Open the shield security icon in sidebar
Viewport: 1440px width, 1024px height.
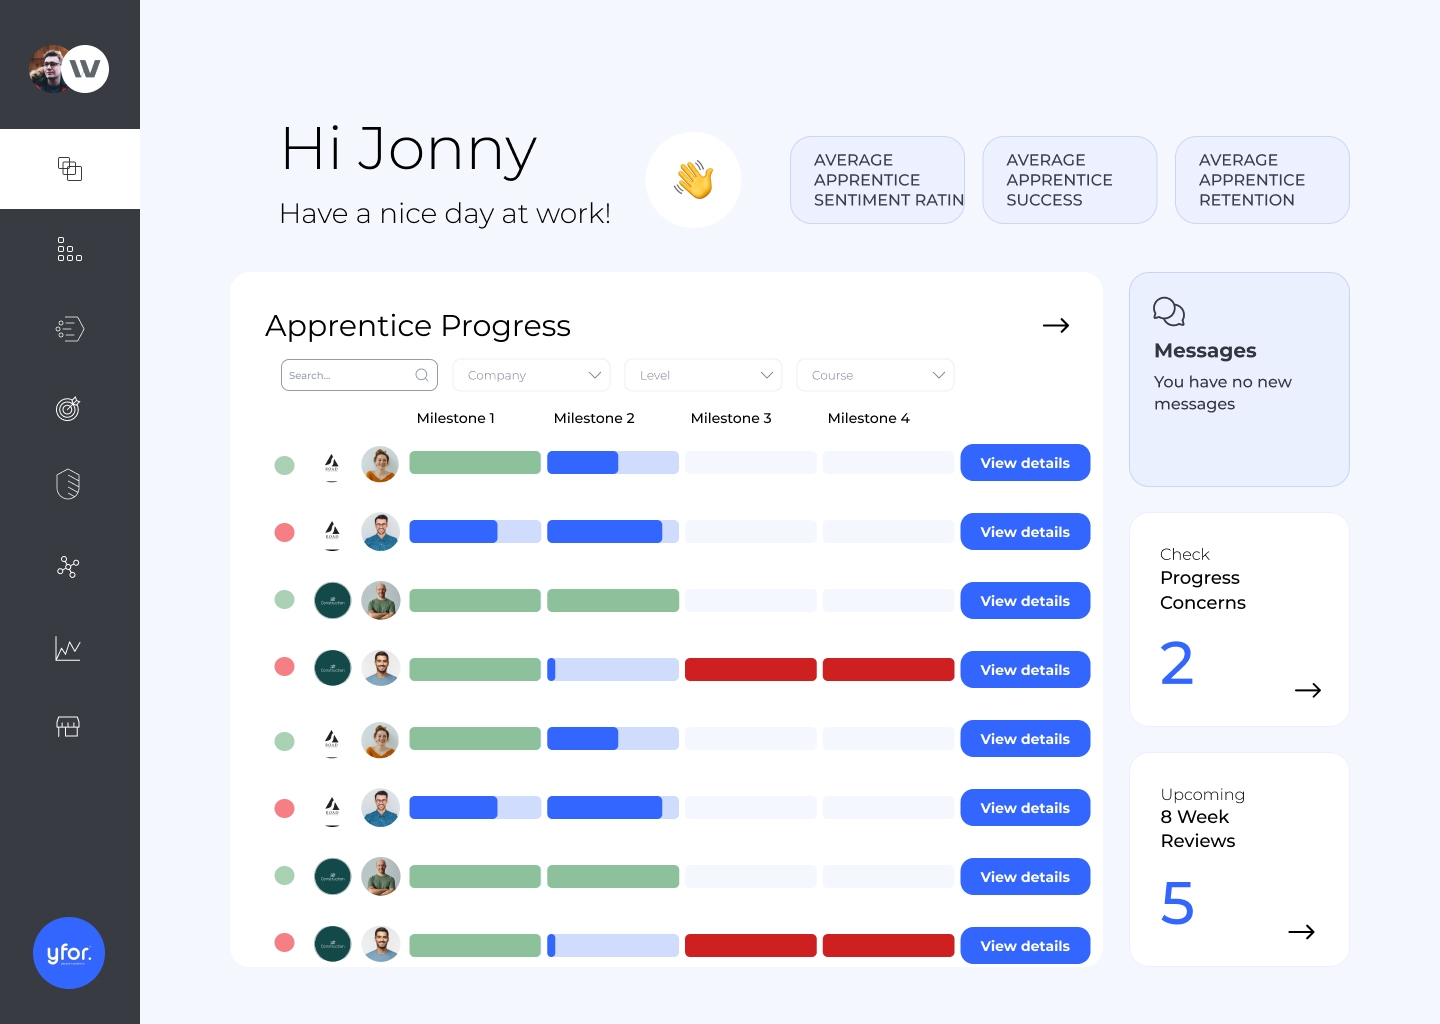tap(69, 484)
